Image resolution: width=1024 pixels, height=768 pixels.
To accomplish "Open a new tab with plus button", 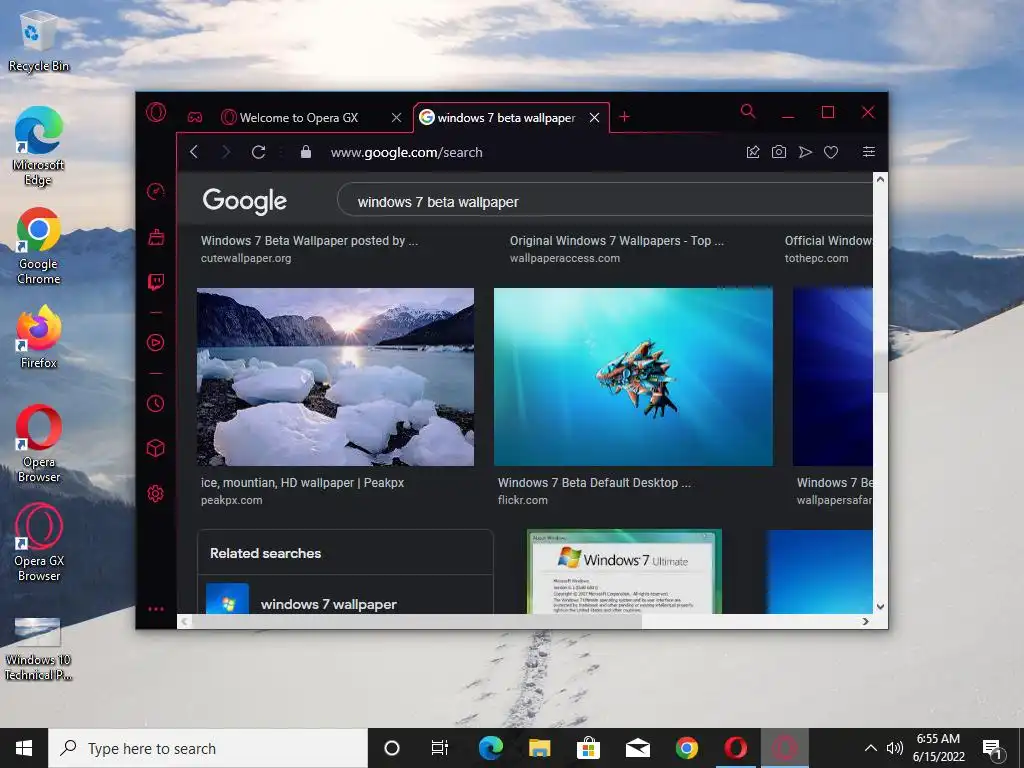I will coord(624,117).
